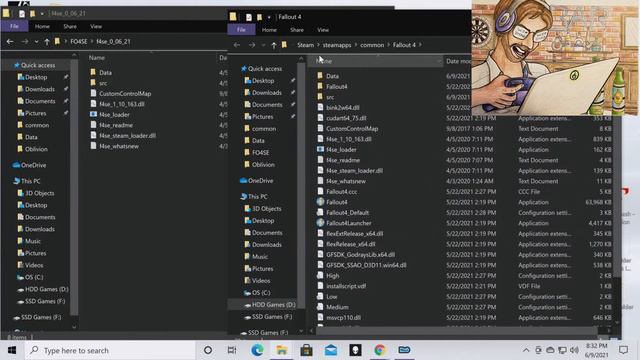Open Mail app from taskbar
This screenshot has width=640, height=360.
coord(331,350)
